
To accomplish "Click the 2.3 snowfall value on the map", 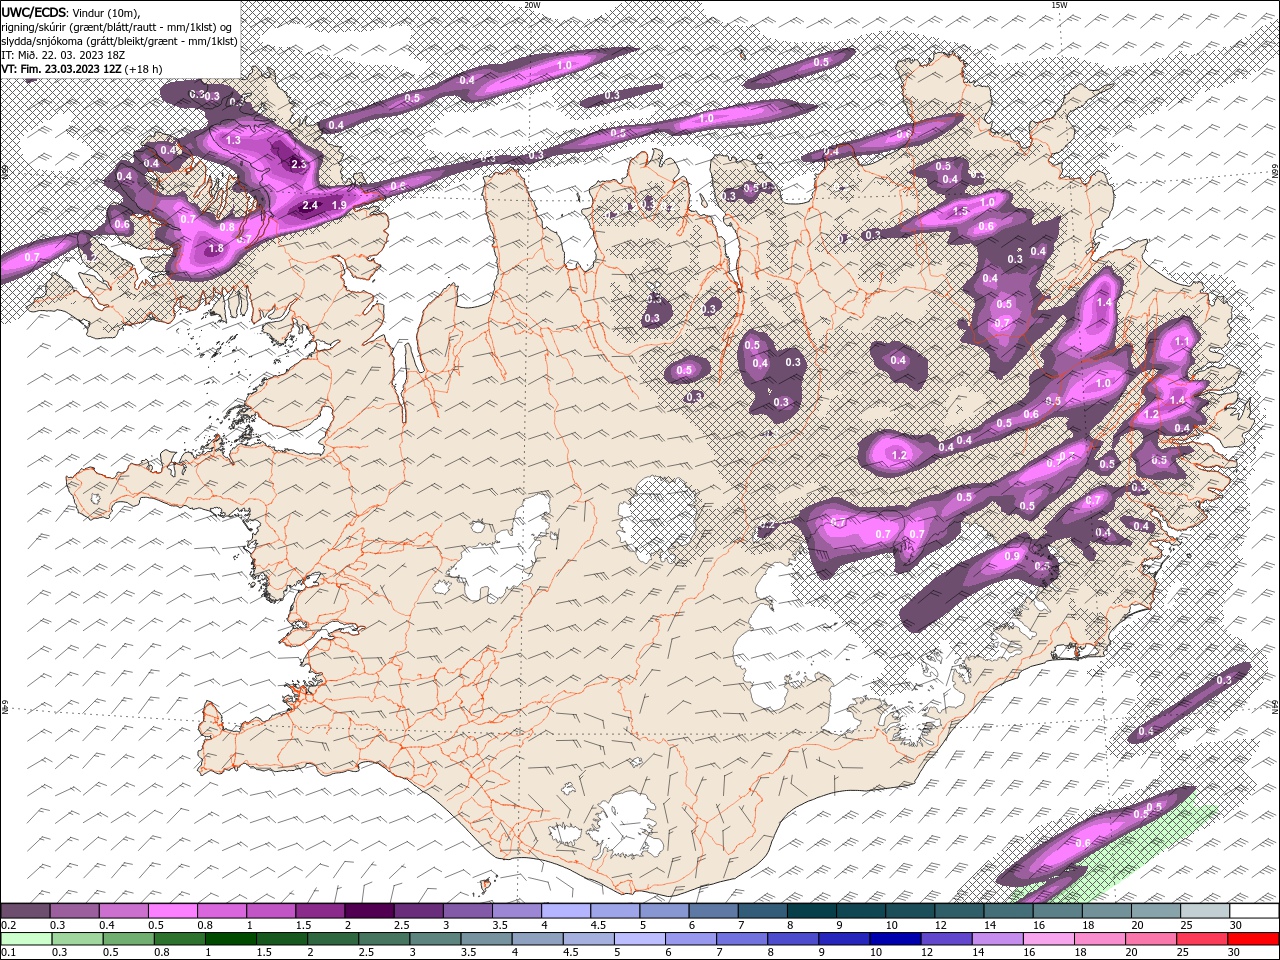I will [298, 164].
